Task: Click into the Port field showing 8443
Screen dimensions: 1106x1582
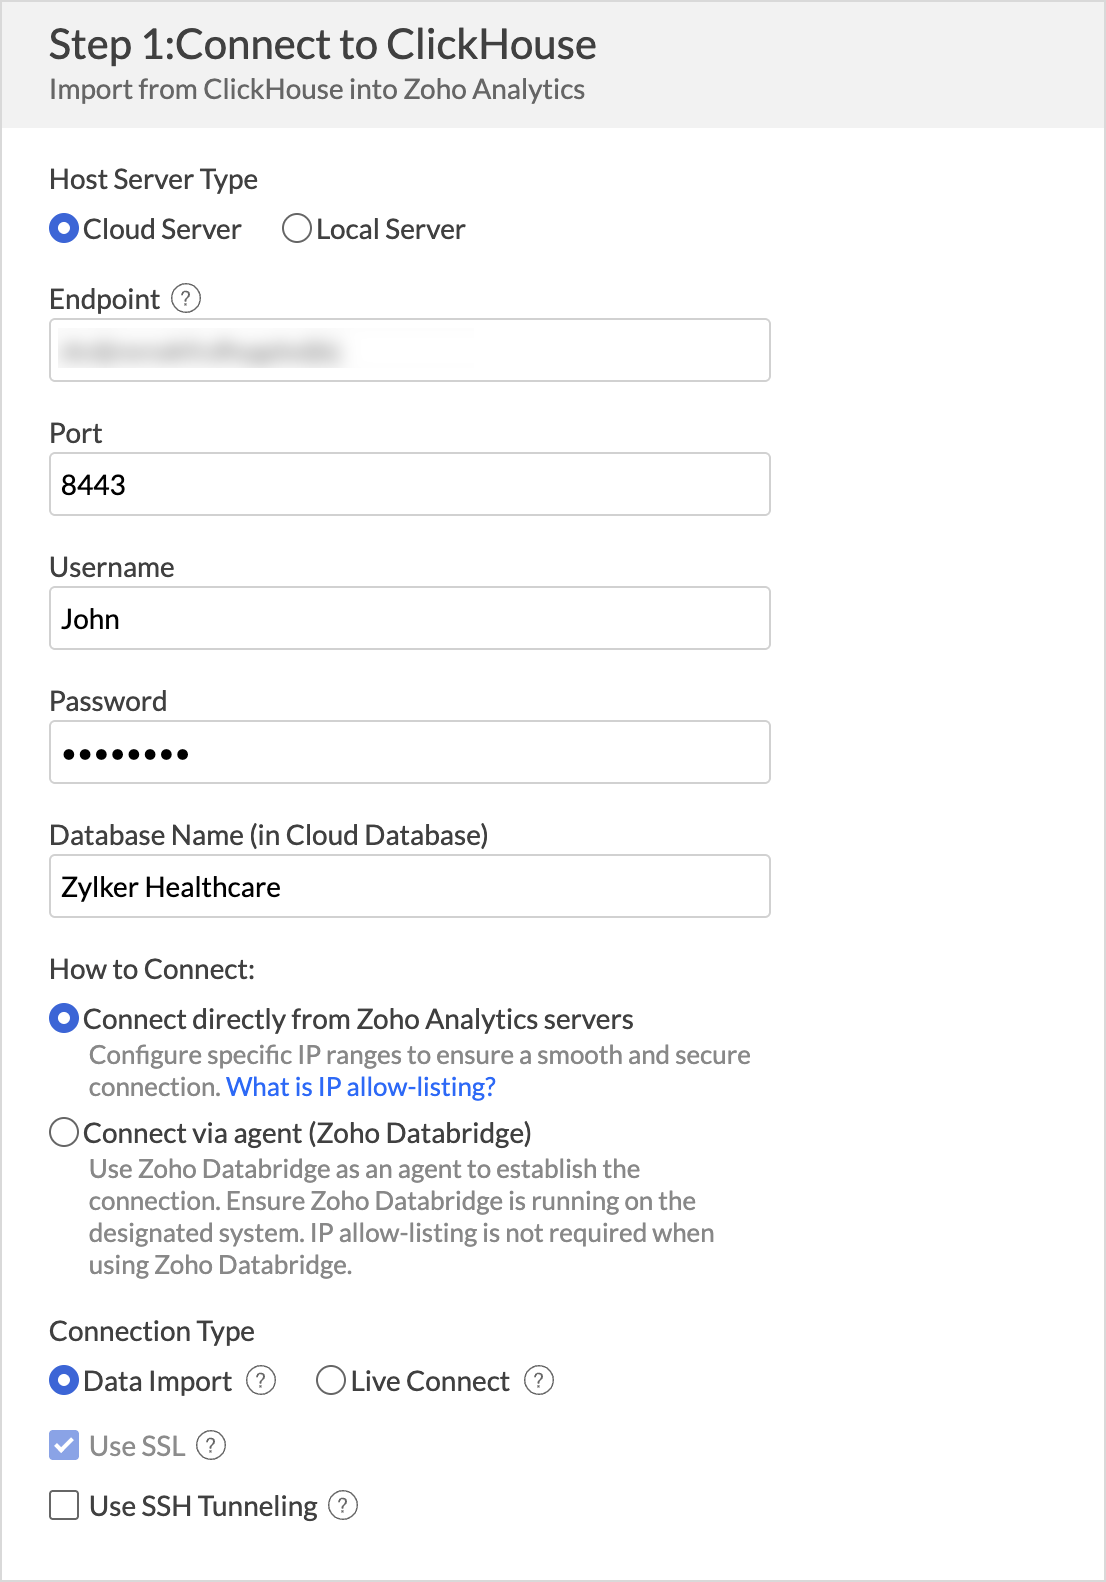Action: (410, 484)
